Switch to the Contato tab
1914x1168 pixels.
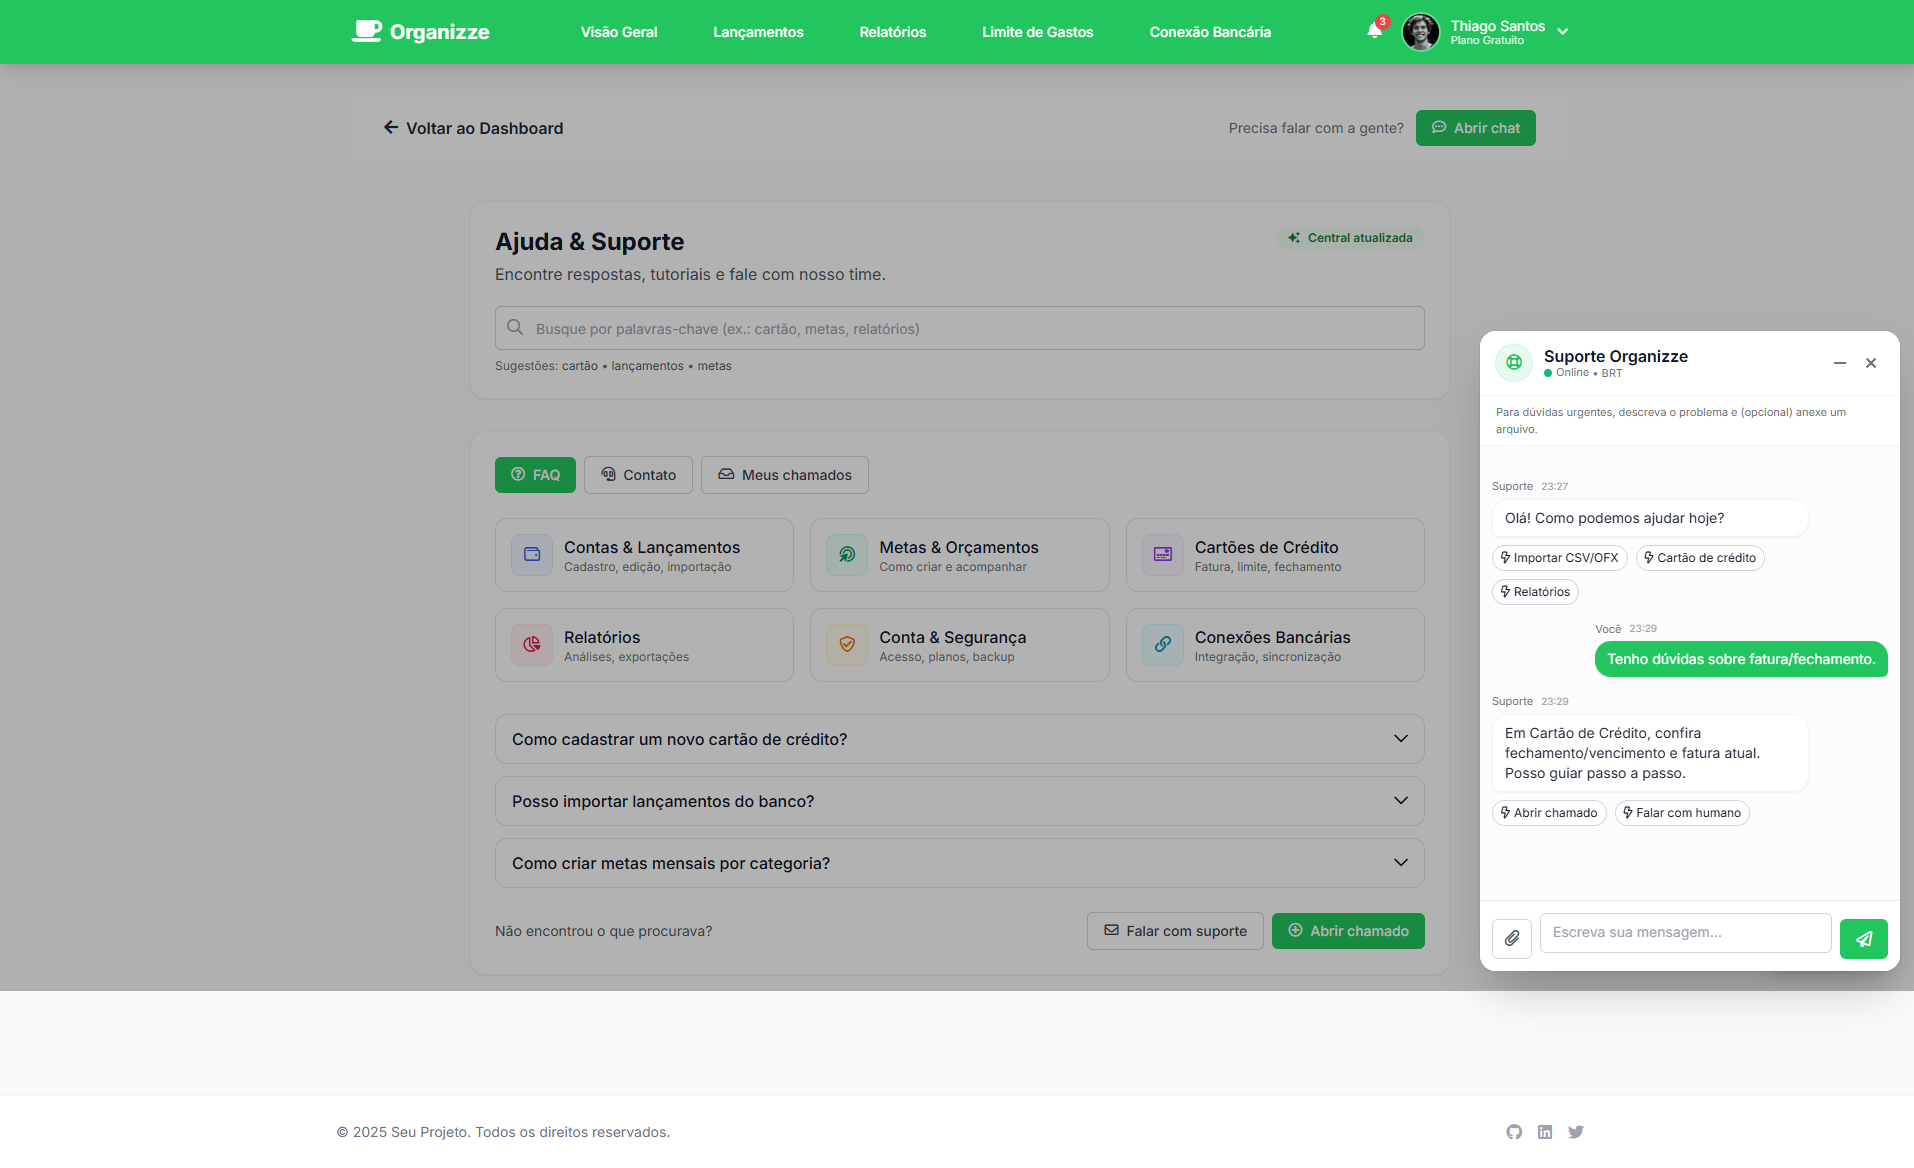[638, 475]
